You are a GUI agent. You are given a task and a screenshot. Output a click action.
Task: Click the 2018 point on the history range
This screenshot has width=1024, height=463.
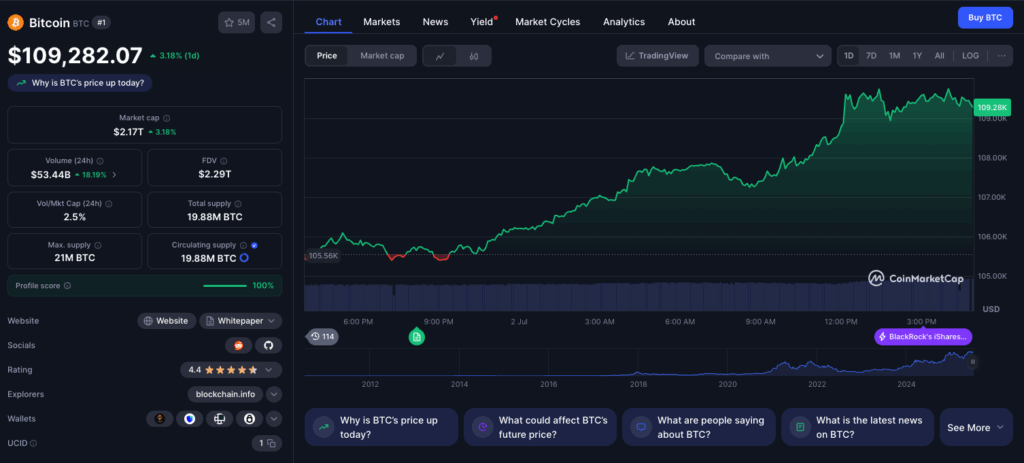(638, 384)
